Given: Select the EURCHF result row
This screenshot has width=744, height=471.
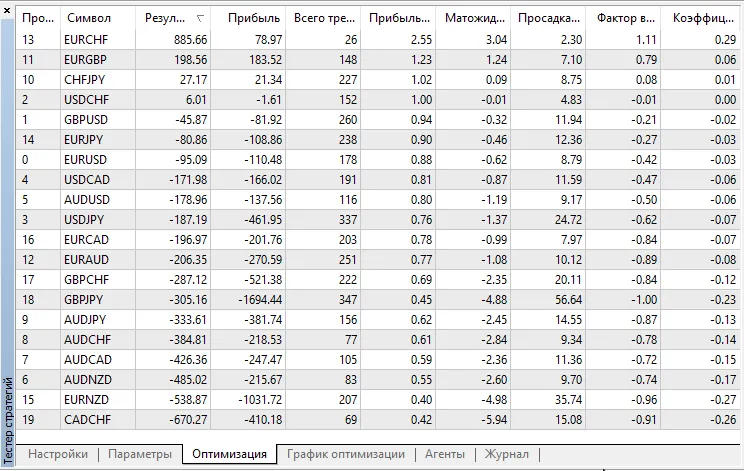Looking at the screenshot, I should coord(87,39).
